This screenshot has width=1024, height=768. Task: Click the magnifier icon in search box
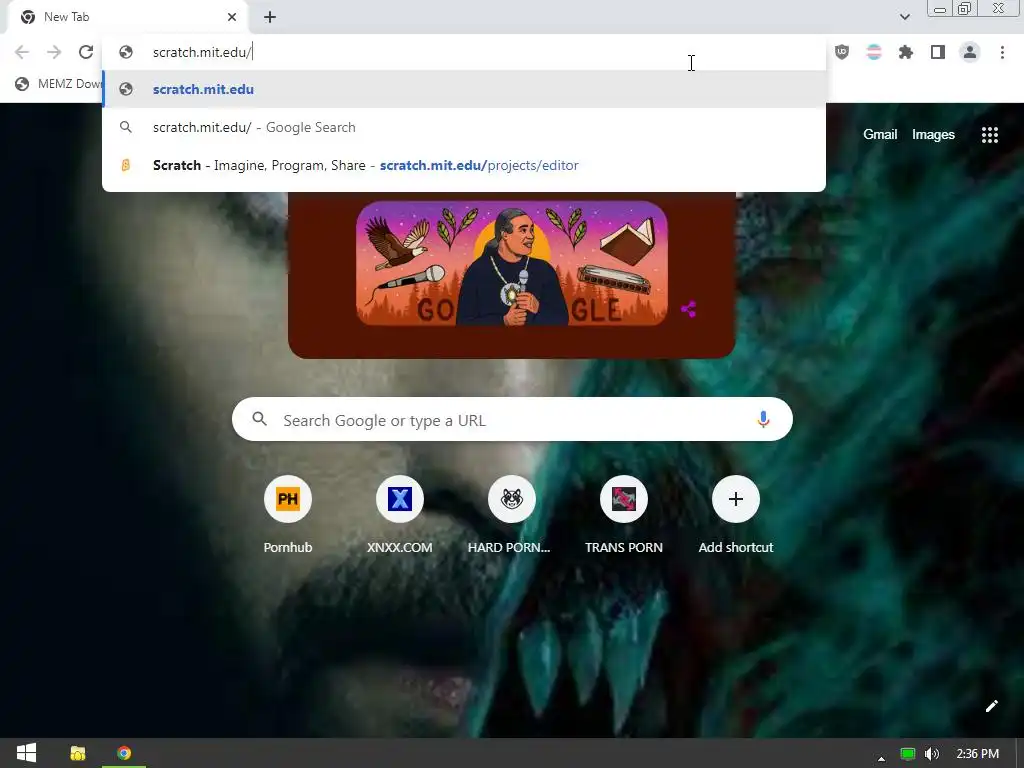tap(259, 419)
